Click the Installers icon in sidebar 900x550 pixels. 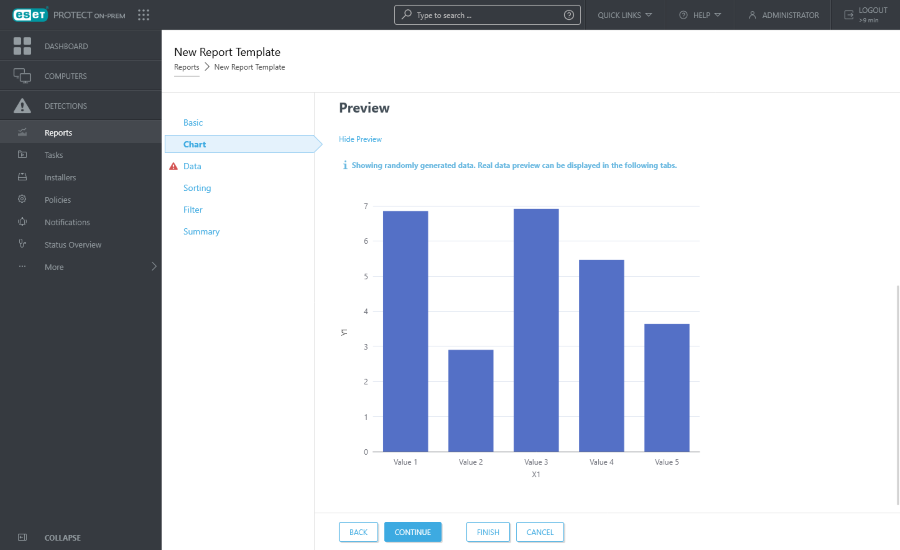click(x=22, y=177)
